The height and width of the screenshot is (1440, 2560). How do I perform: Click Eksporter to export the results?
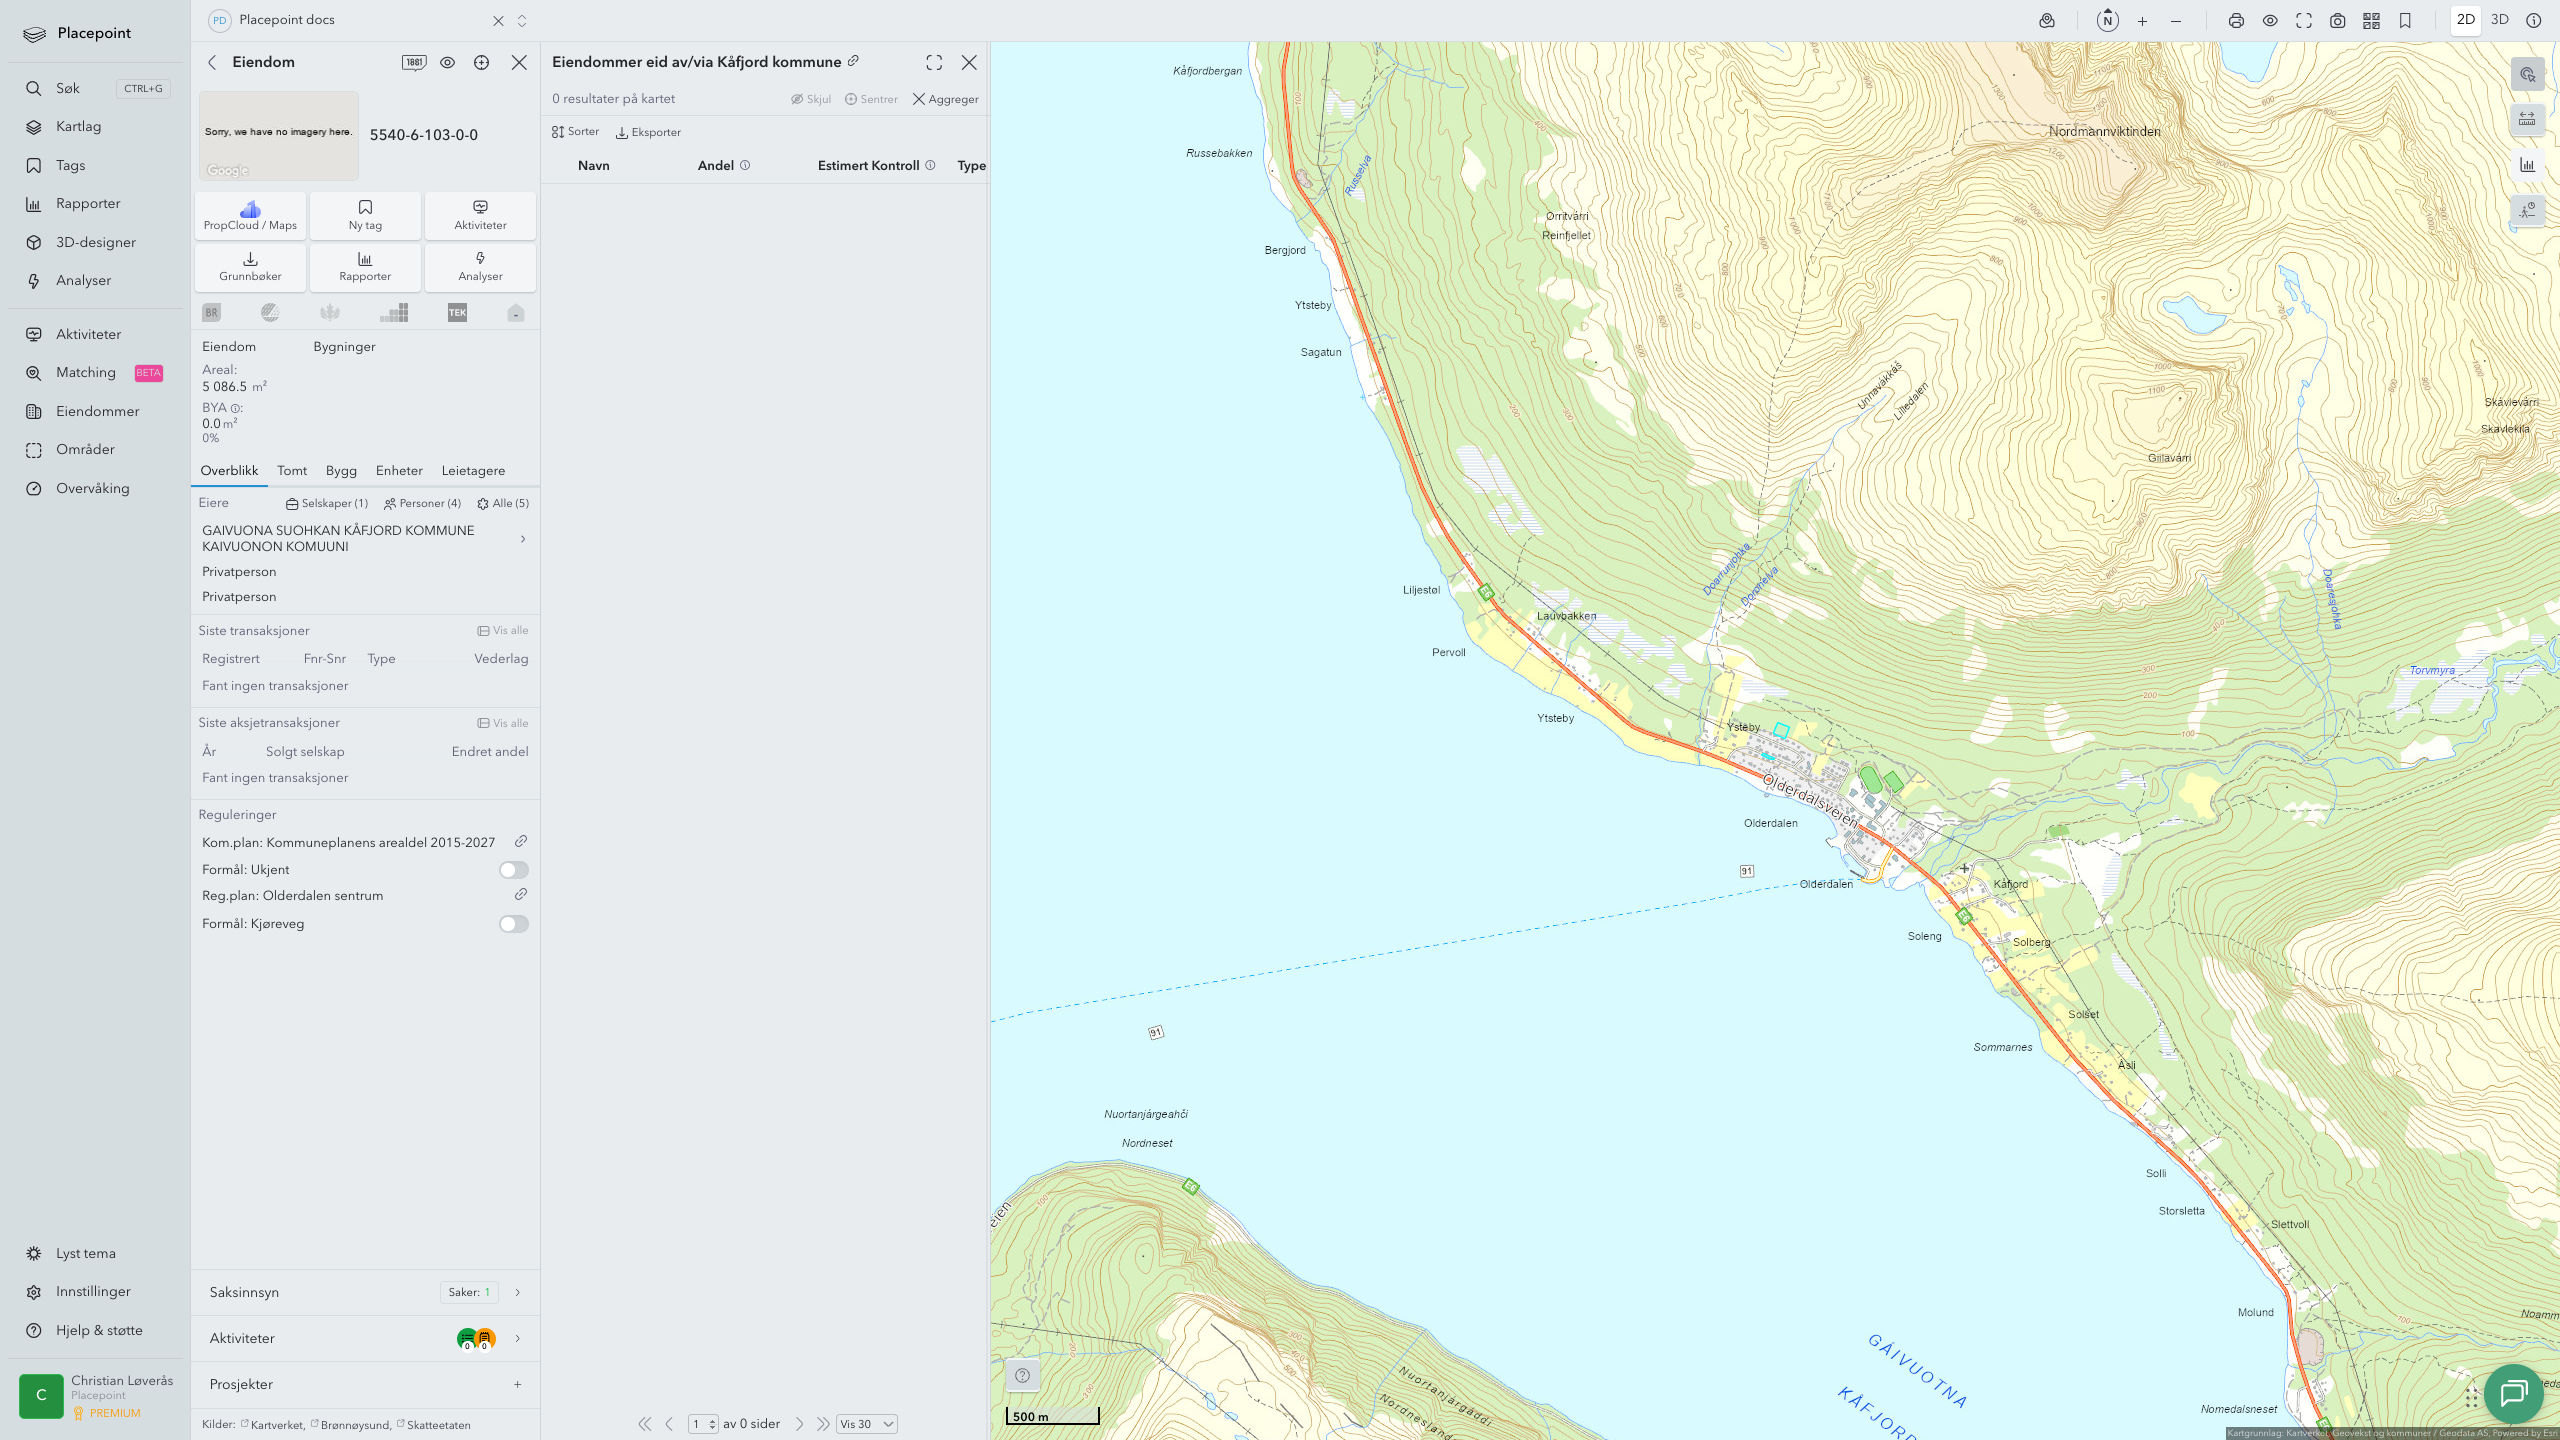click(x=648, y=132)
